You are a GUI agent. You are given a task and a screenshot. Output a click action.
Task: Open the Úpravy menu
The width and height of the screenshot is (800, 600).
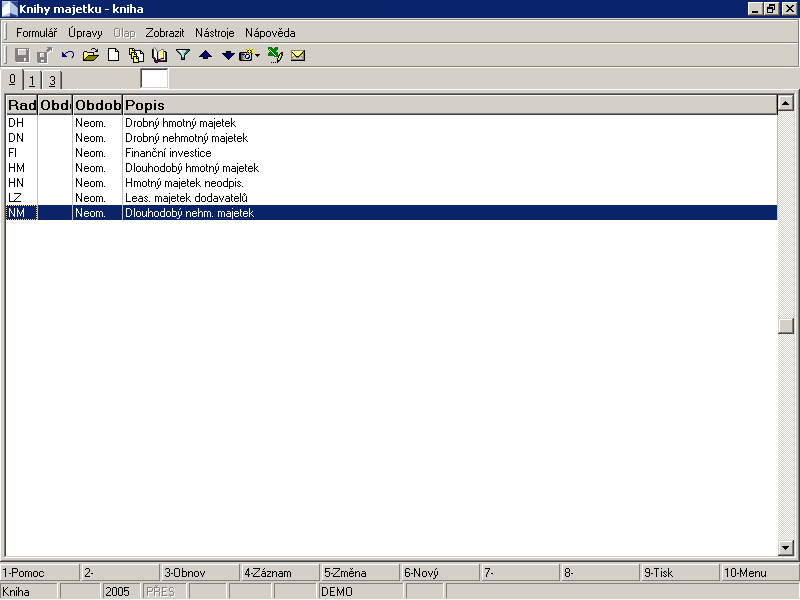pos(85,33)
